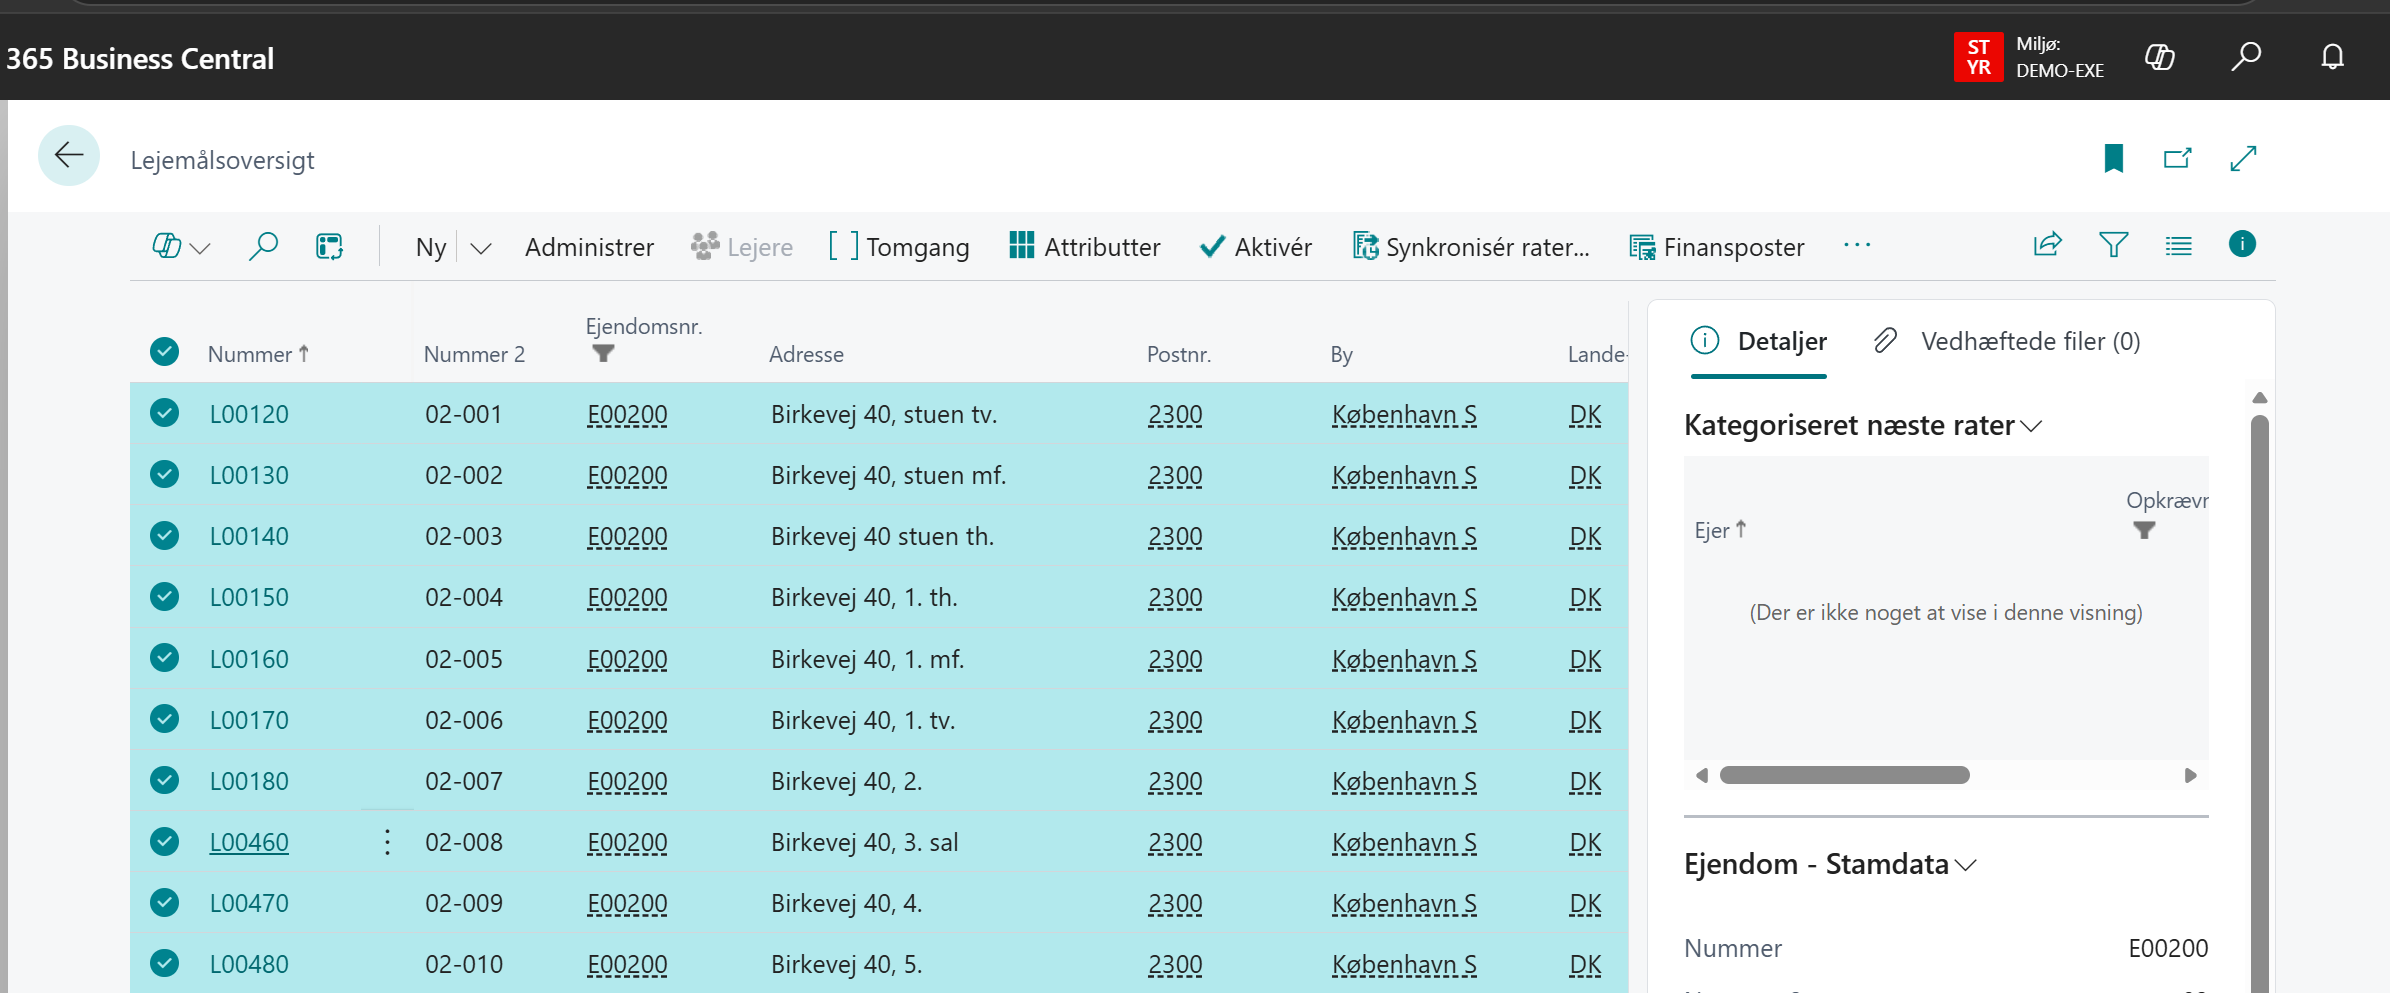Click the Copilot icon in the action bar
Image resolution: width=2390 pixels, height=993 pixels.
pos(166,246)
